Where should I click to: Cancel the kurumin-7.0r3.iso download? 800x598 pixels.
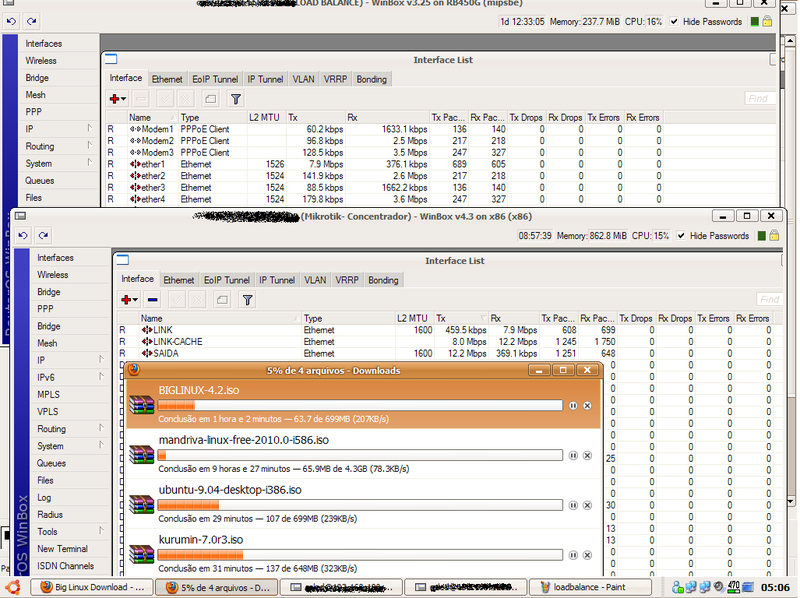coord(587,555)
